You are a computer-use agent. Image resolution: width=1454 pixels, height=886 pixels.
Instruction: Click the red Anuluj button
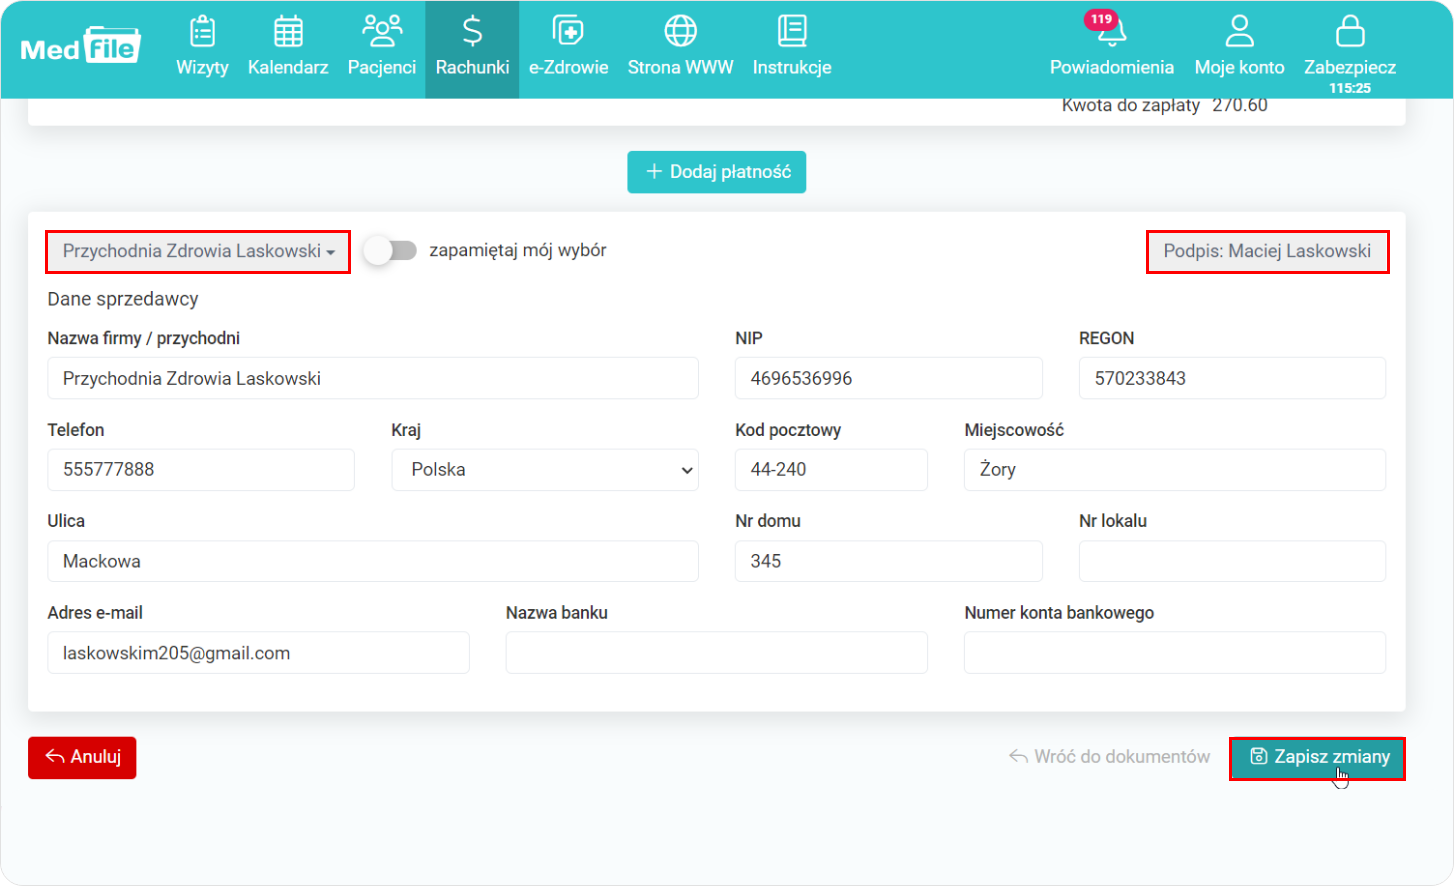click(x=82, y=757)
